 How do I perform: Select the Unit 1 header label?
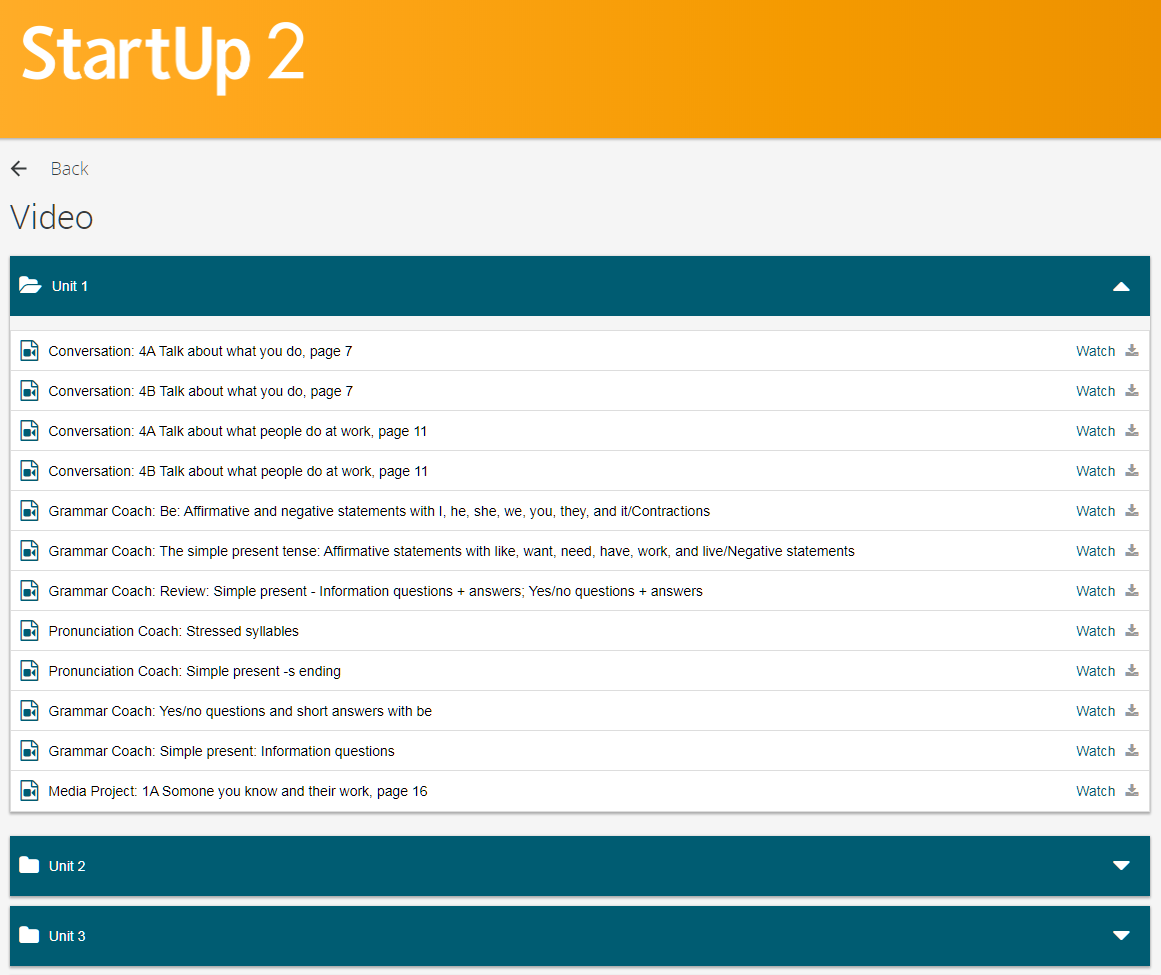(70, 287)
